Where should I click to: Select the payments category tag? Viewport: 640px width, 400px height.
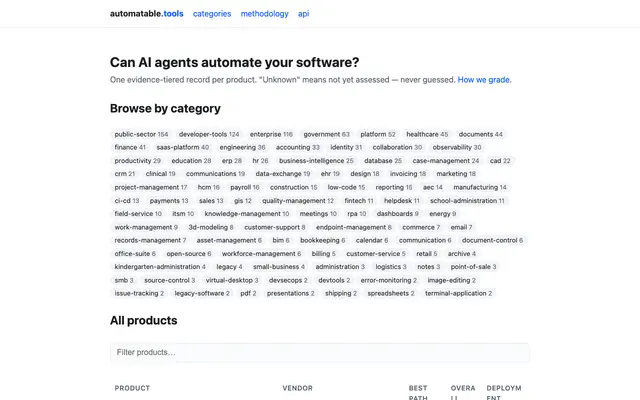pyautogui.click(x=169, y=201)
